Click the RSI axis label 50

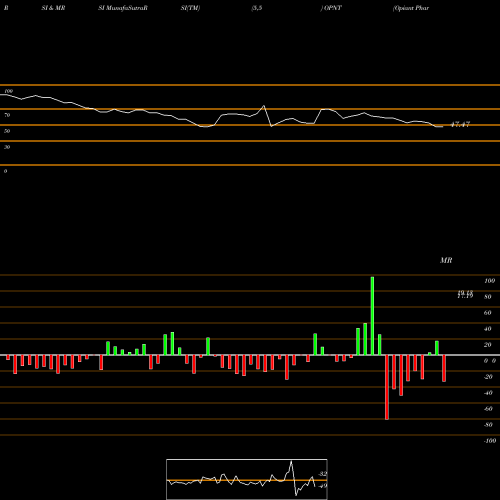7,131
